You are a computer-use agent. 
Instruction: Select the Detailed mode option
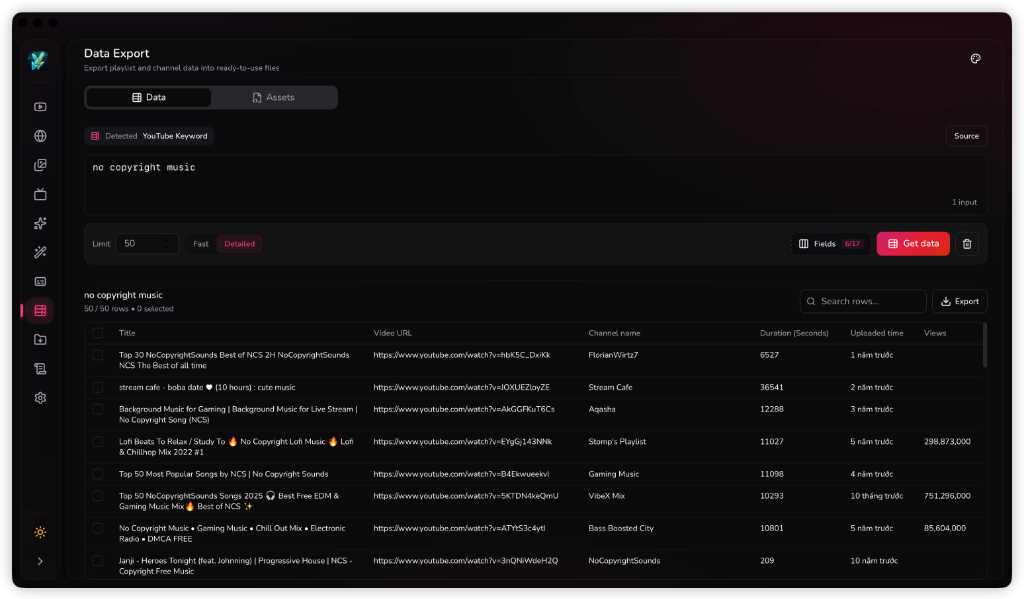tap(240, 244)
